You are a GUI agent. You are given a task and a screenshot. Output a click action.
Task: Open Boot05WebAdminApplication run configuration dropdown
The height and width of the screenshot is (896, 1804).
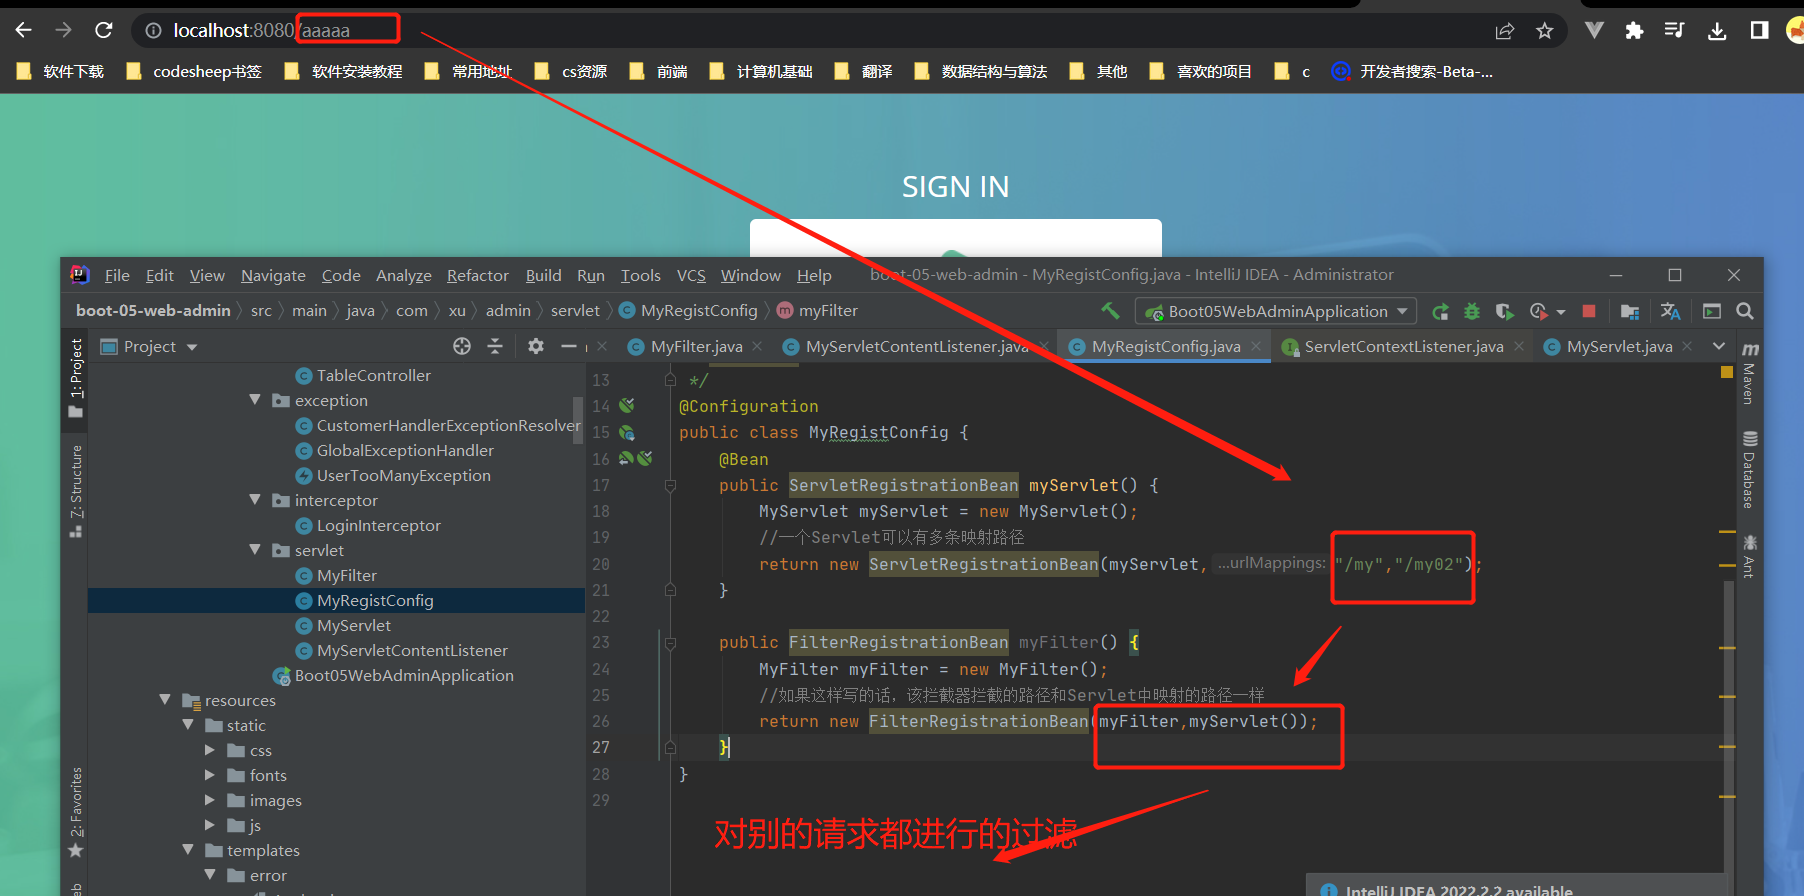pos(1277,311)
